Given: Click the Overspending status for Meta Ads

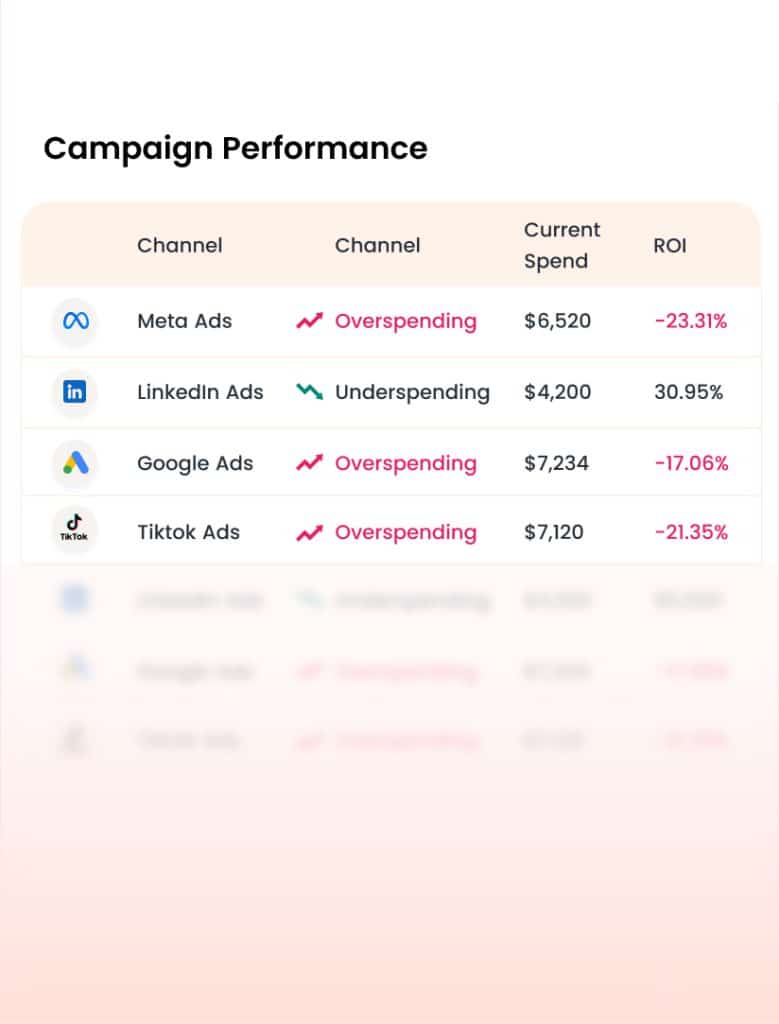Looking at the screenshot, I should tap(405, 321).
